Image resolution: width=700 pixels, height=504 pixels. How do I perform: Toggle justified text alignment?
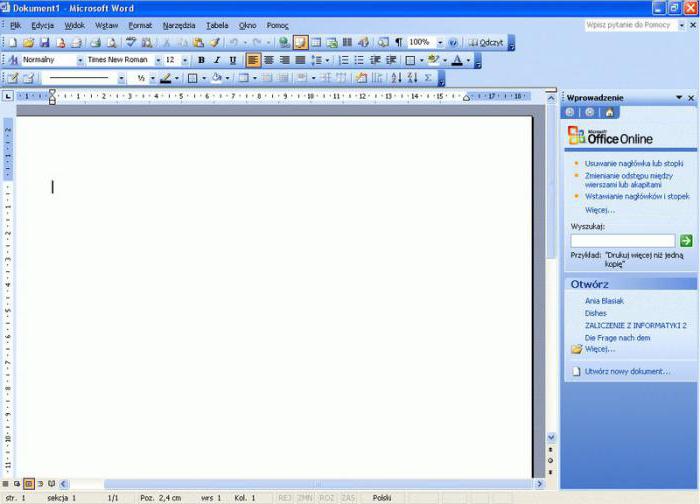tap(300, 60)
